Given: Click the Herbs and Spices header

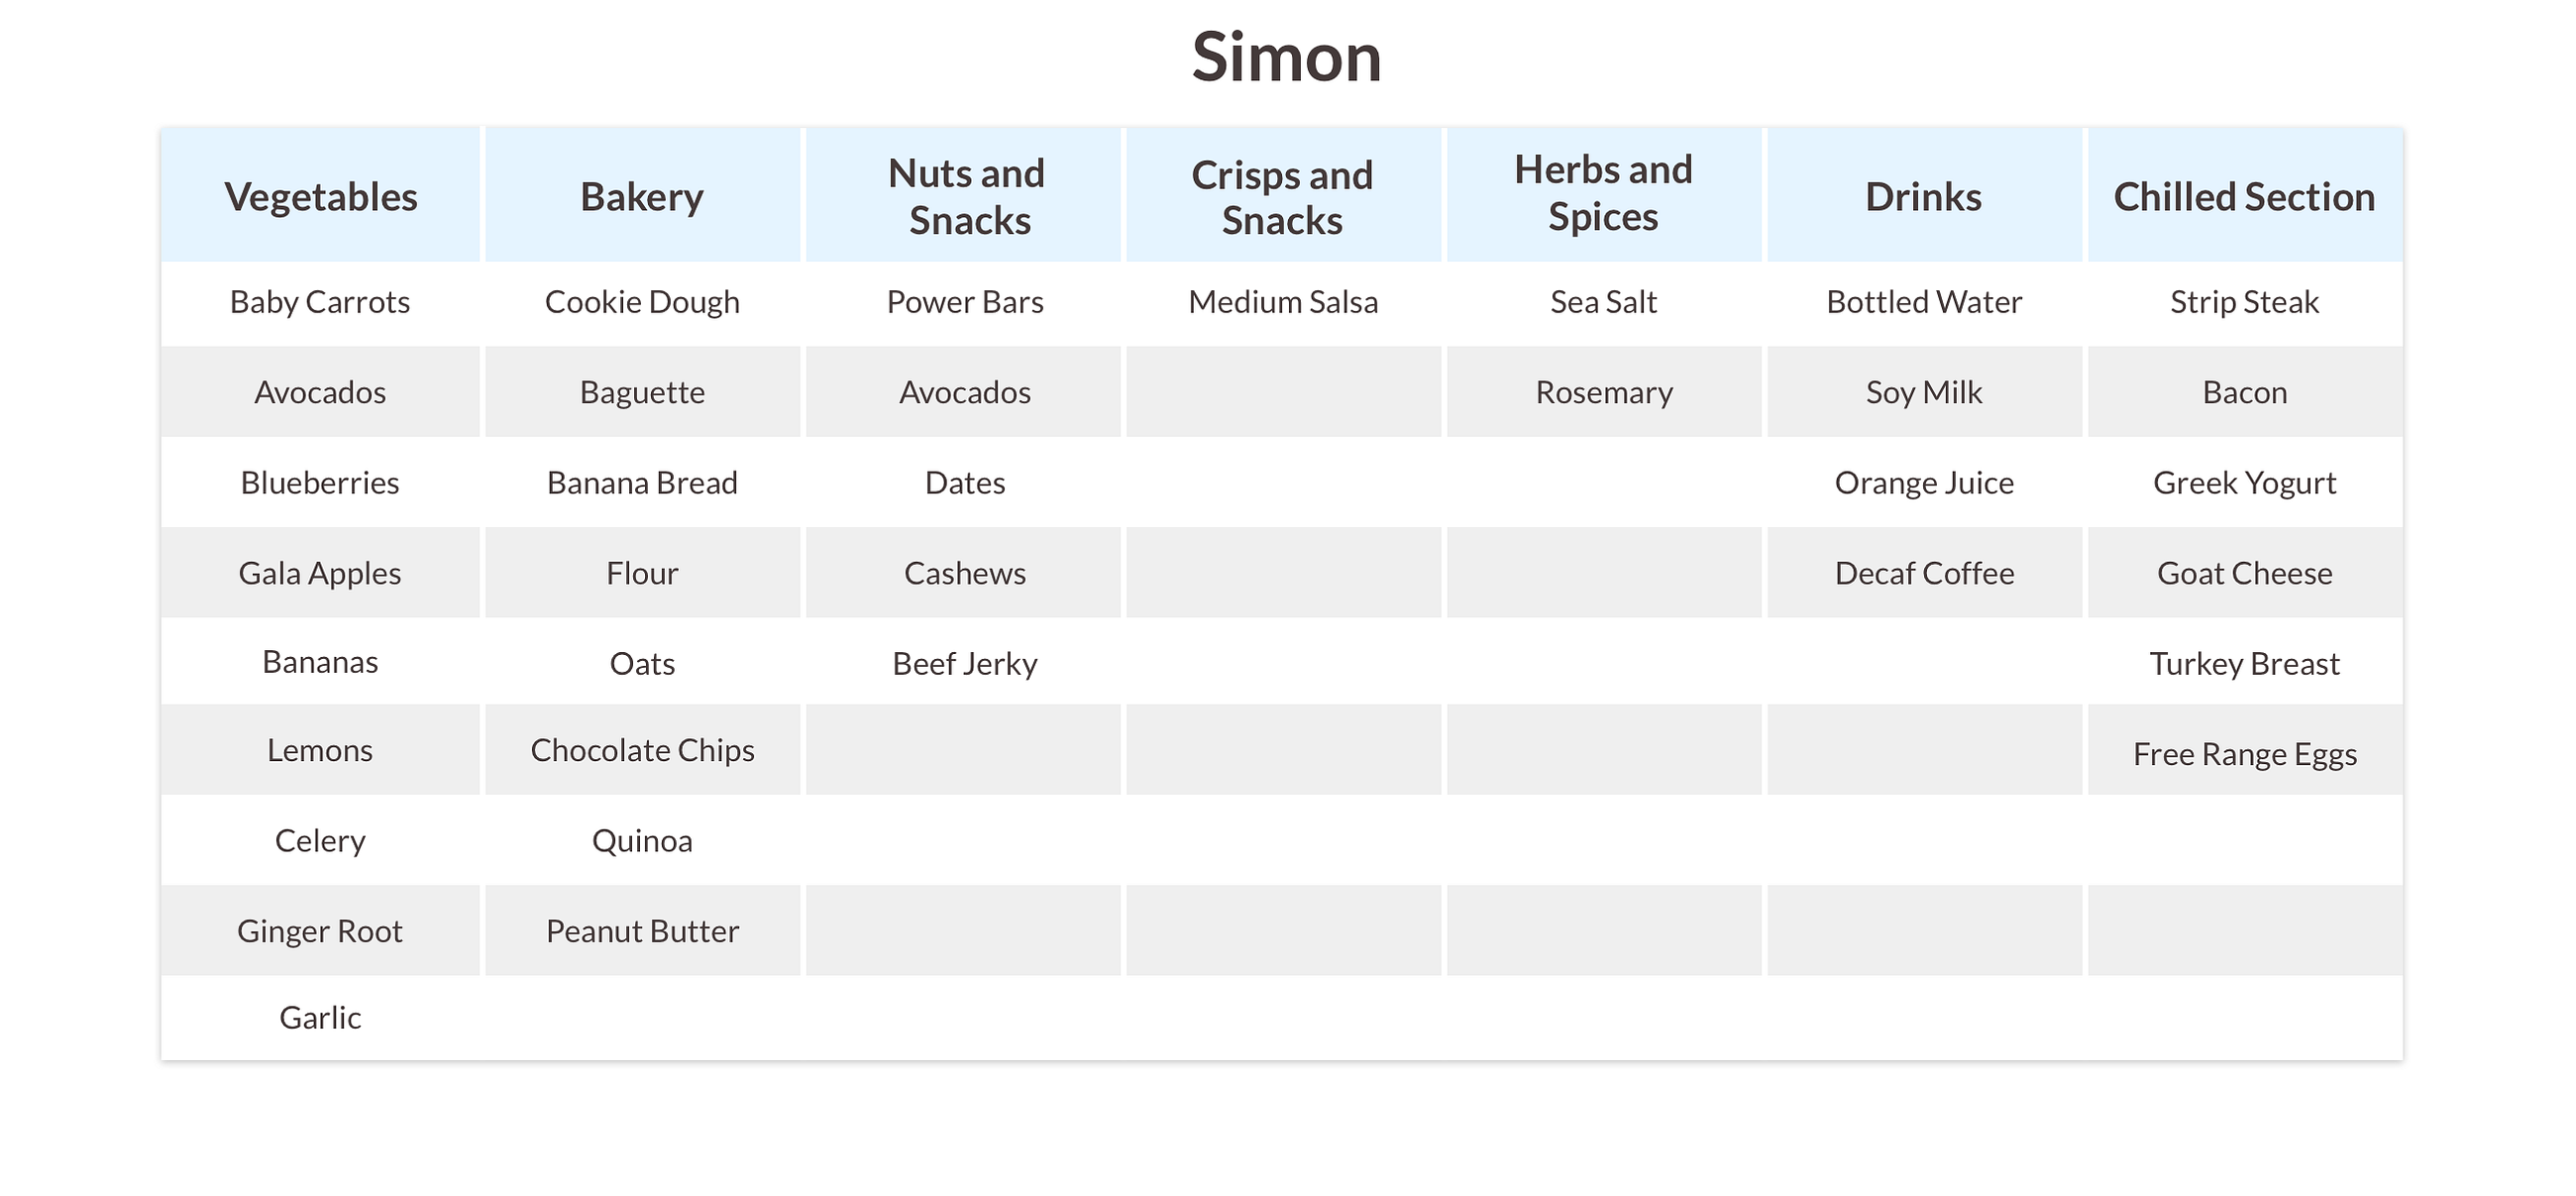Looking at the screenshot, I should (1604, 196).
